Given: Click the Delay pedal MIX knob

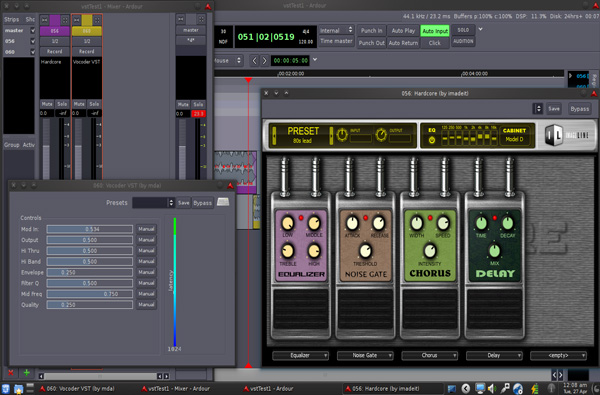Looking at the screenshot, I should point(494,251).
